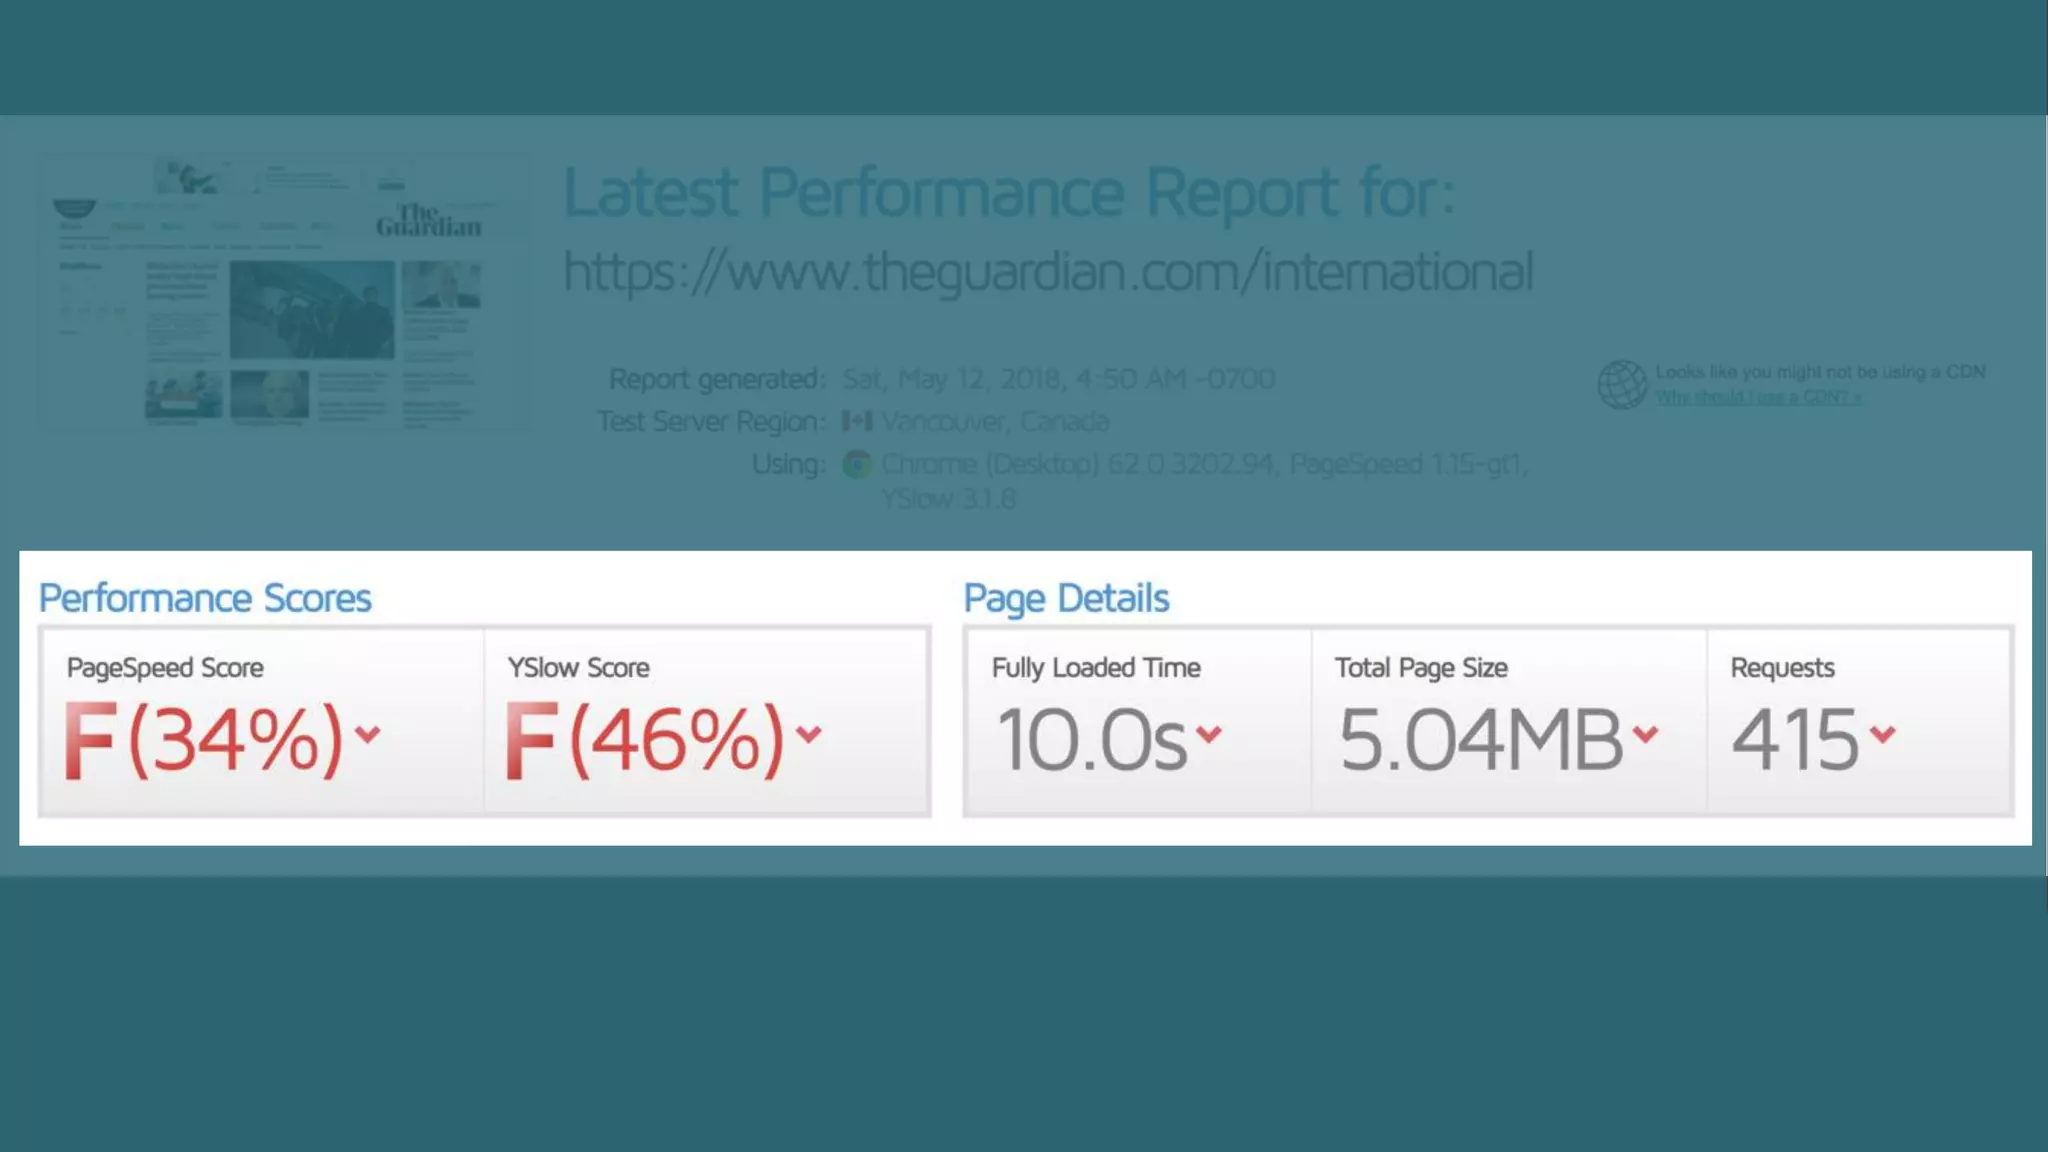
Task: Click the Vancouver, Canada server region text
Action: pyautogui.click(x=995, y=421)
